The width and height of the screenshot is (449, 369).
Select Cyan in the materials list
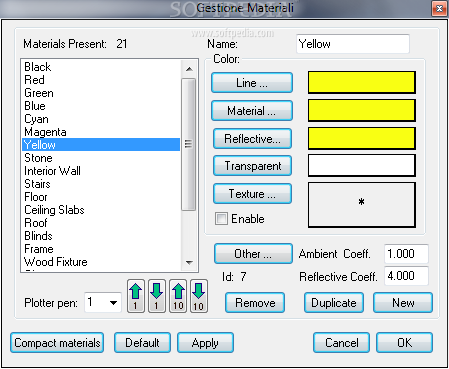tap(101, 119)
